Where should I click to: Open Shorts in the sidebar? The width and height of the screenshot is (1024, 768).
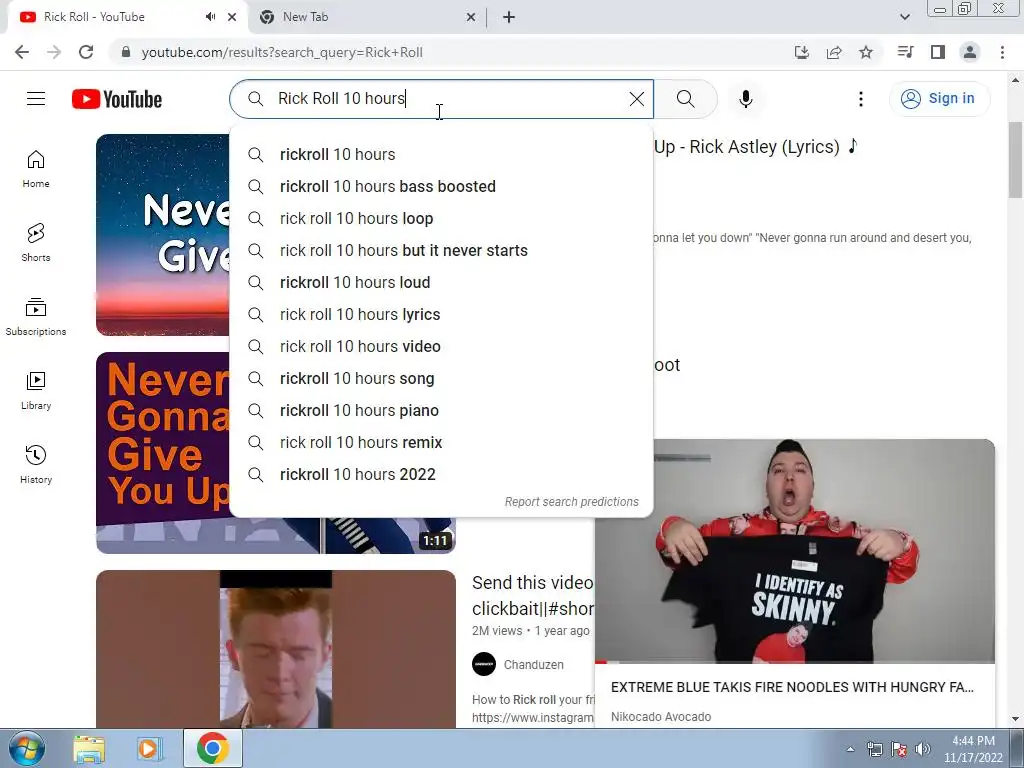click(x=36, y=243)
